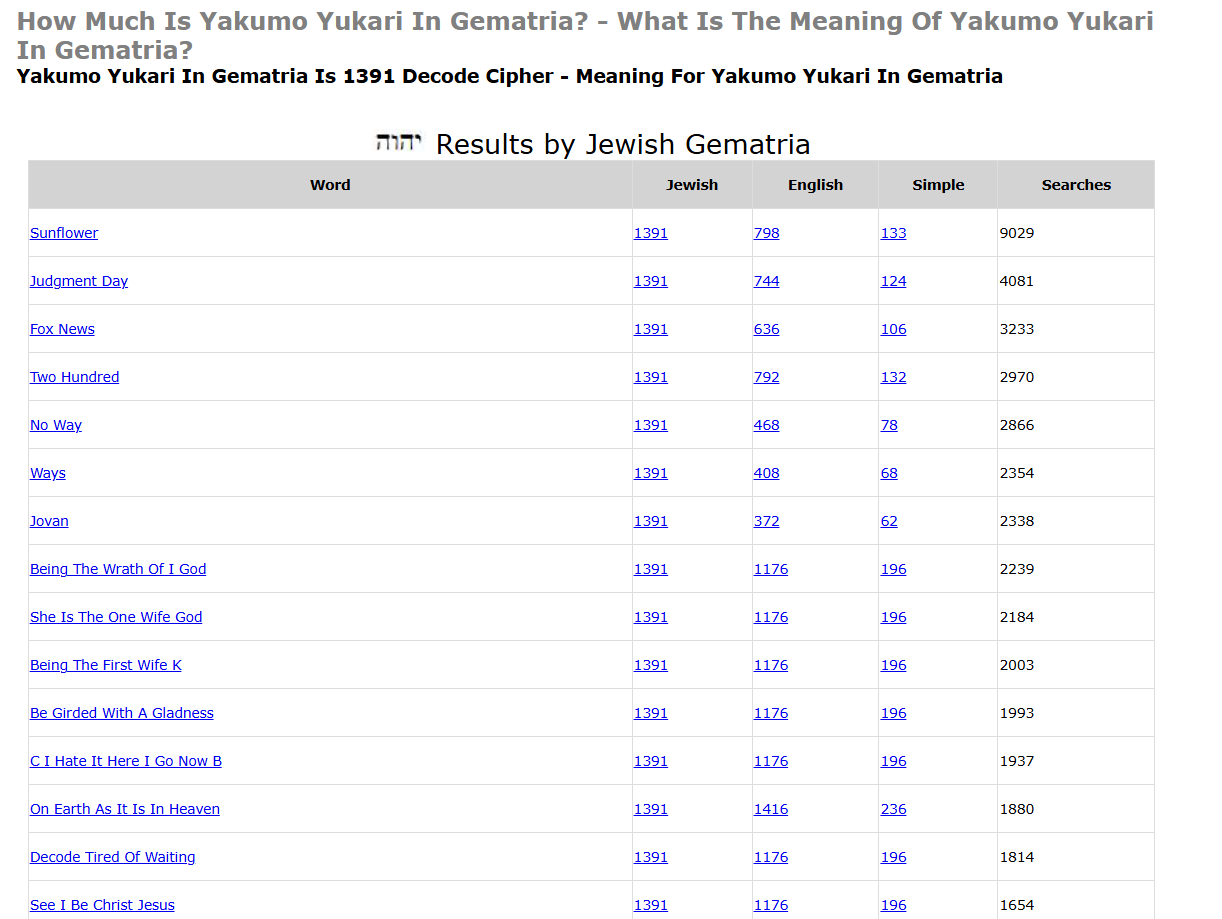Click Jewish value 1391 in Sunflower row

click(x=651, y=233)
